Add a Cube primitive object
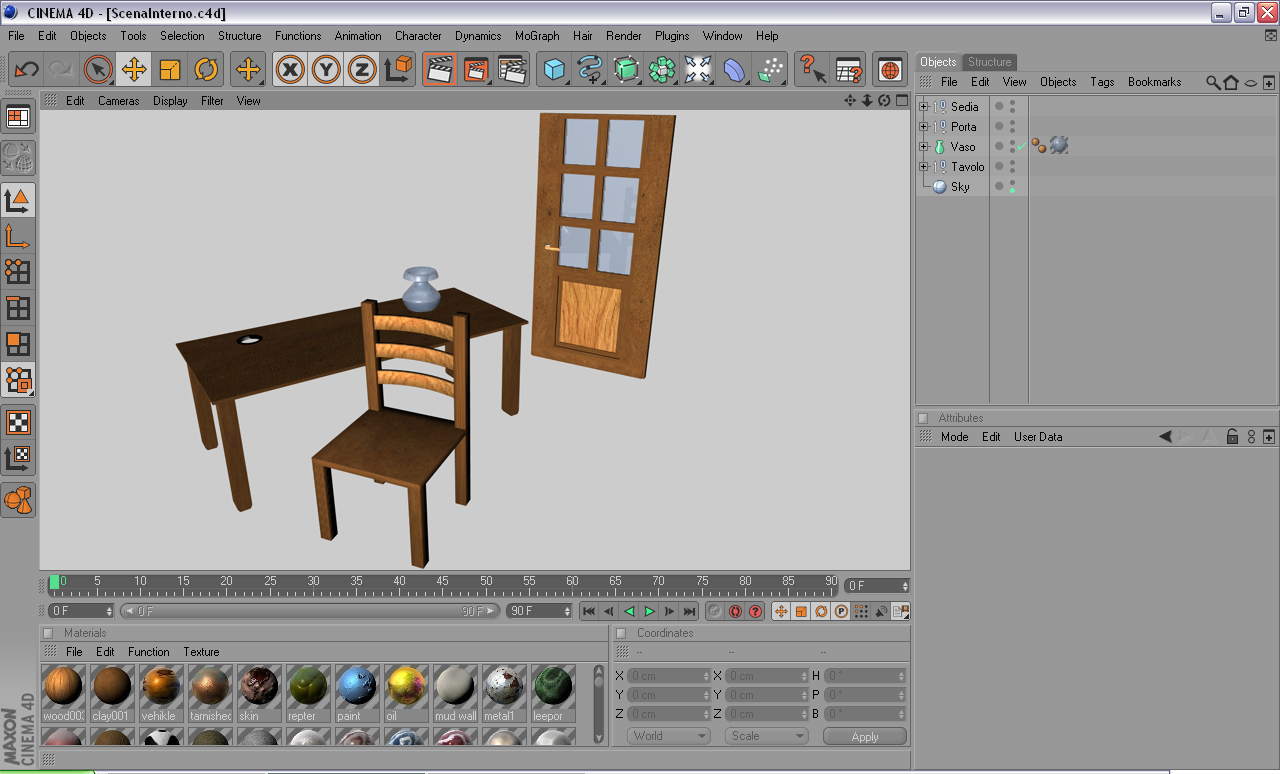Viewport: 1280px width, 774px height. pyautogui.click(x=554, y=70)
